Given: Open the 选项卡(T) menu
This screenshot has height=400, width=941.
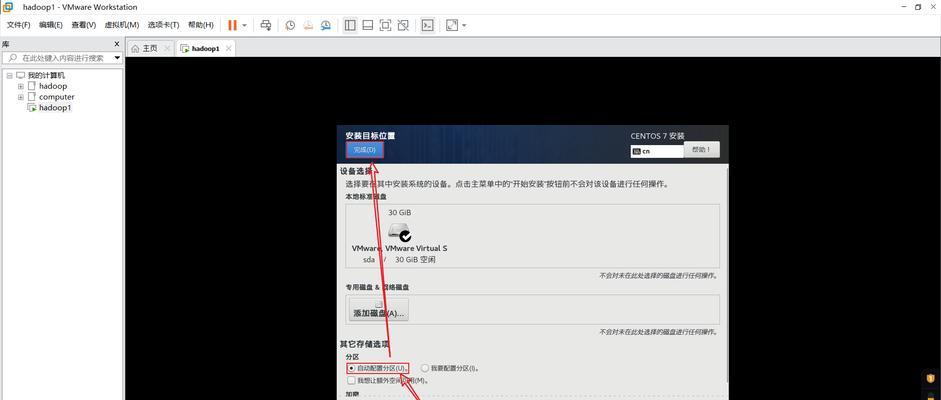Looking at the screenshot, I should pyautogui.click(x=163, y=25).
